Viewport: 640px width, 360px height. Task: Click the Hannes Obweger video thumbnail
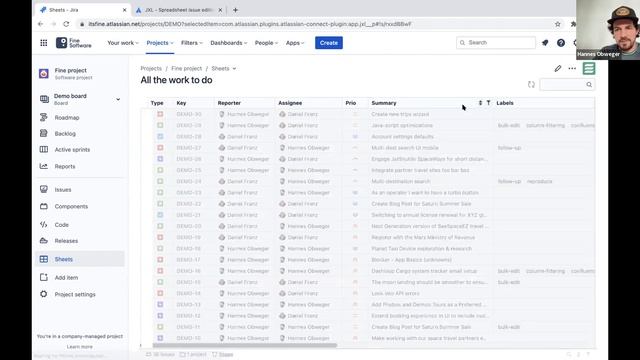coord(608,30)
